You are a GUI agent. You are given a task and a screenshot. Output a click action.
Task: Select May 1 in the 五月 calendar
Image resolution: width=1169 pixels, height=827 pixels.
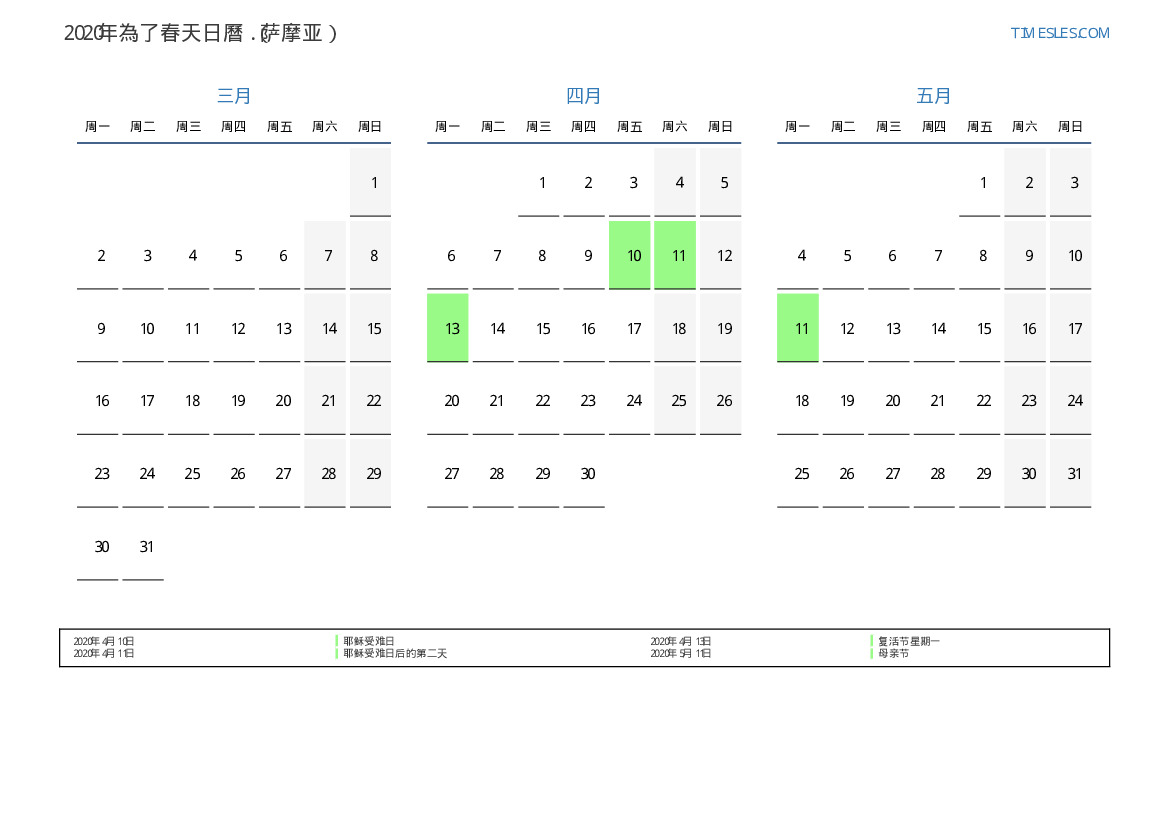tap(980, 183)
